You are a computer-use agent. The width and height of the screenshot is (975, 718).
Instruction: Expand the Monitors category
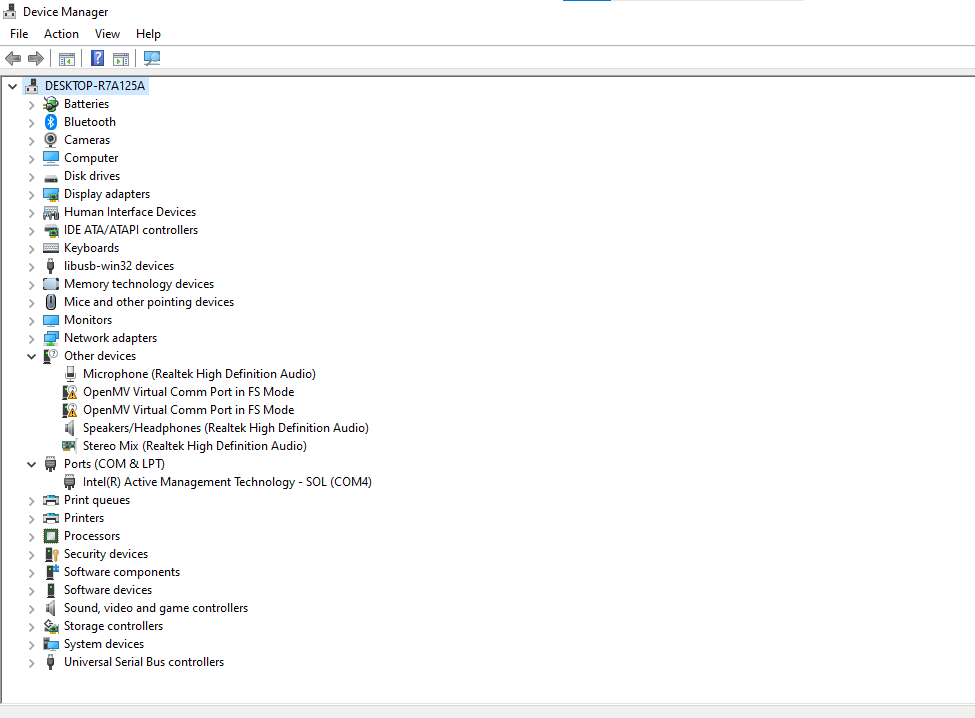click(32, 321)
